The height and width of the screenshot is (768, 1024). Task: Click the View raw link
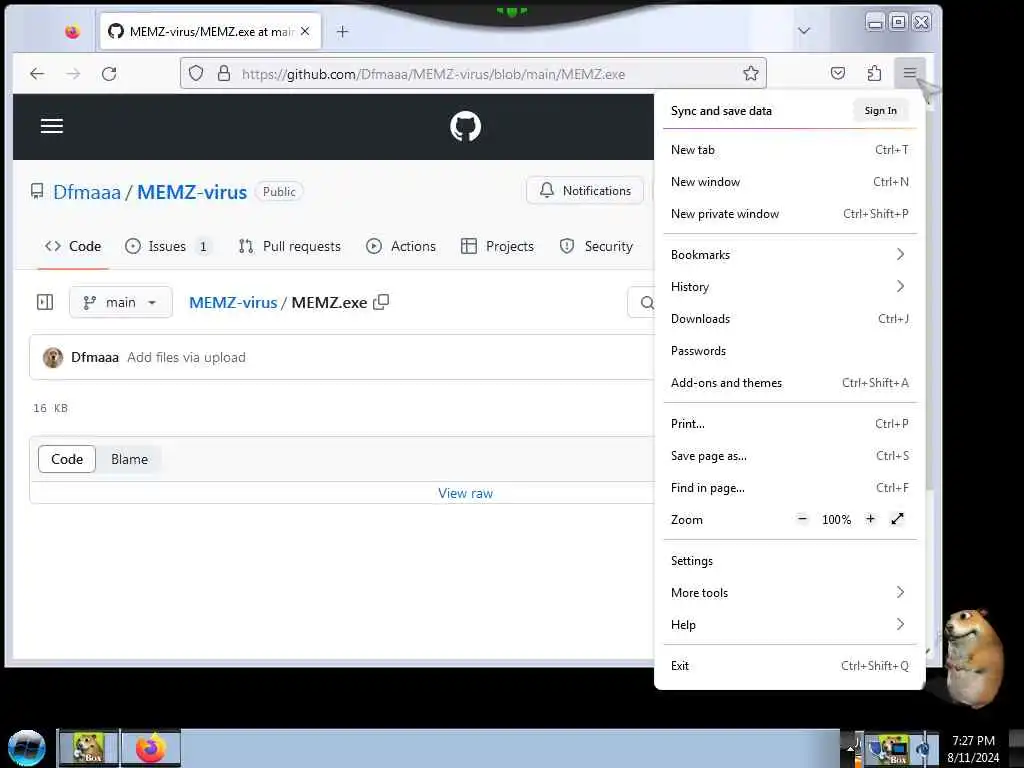pyautogui.click(x=466, y=493)
